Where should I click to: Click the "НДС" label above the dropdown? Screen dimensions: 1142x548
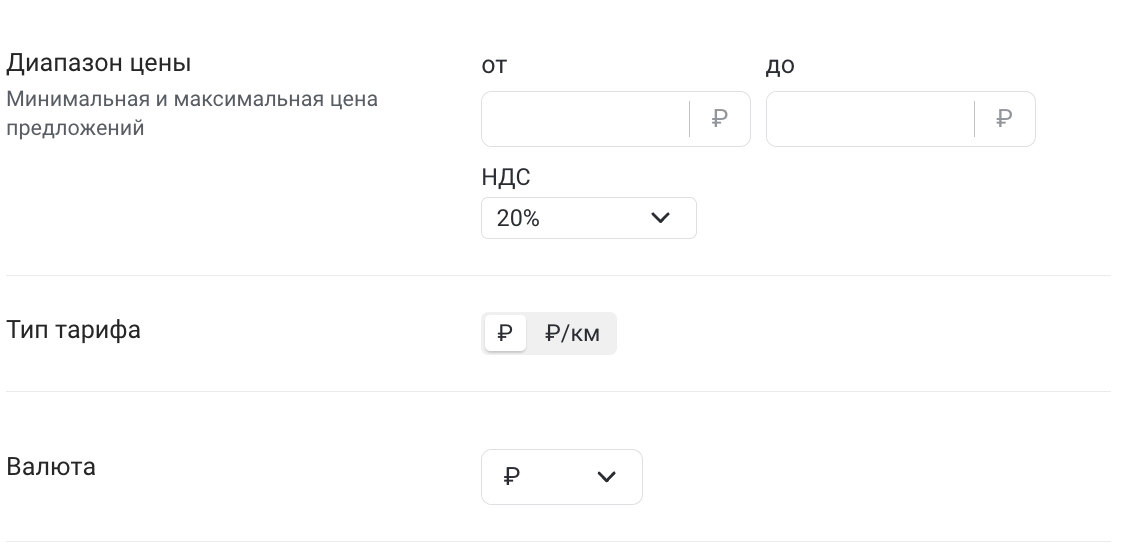(x=506, y=178)
